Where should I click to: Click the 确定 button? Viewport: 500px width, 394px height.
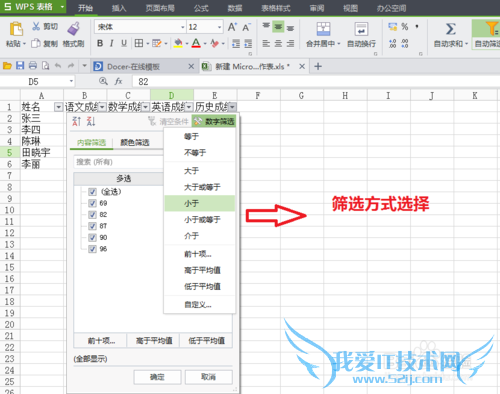pos(157,377)
